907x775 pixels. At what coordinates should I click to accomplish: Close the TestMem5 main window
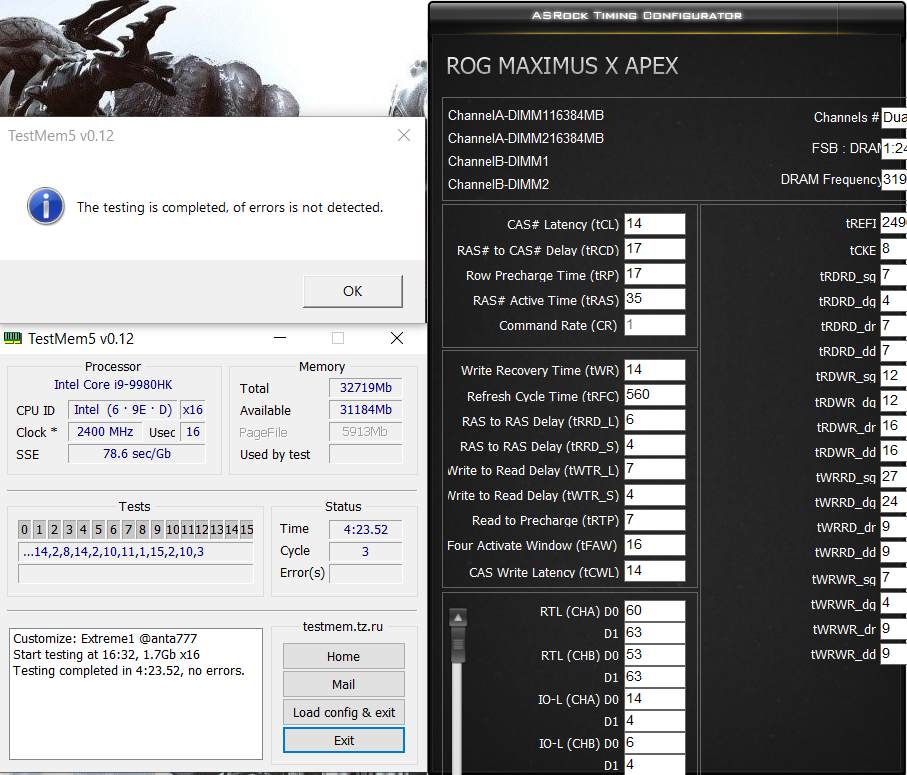[397, 338]
